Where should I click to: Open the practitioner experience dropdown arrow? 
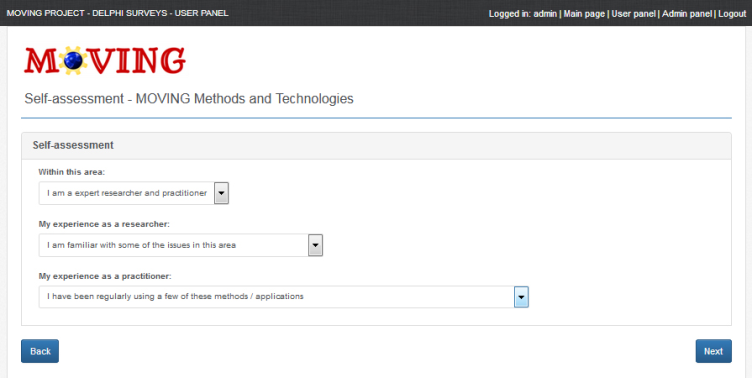[521, 297]
